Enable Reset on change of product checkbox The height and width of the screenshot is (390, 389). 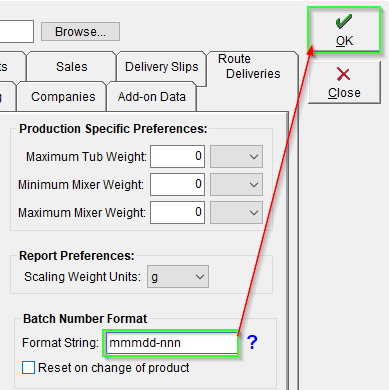(28, 368)
